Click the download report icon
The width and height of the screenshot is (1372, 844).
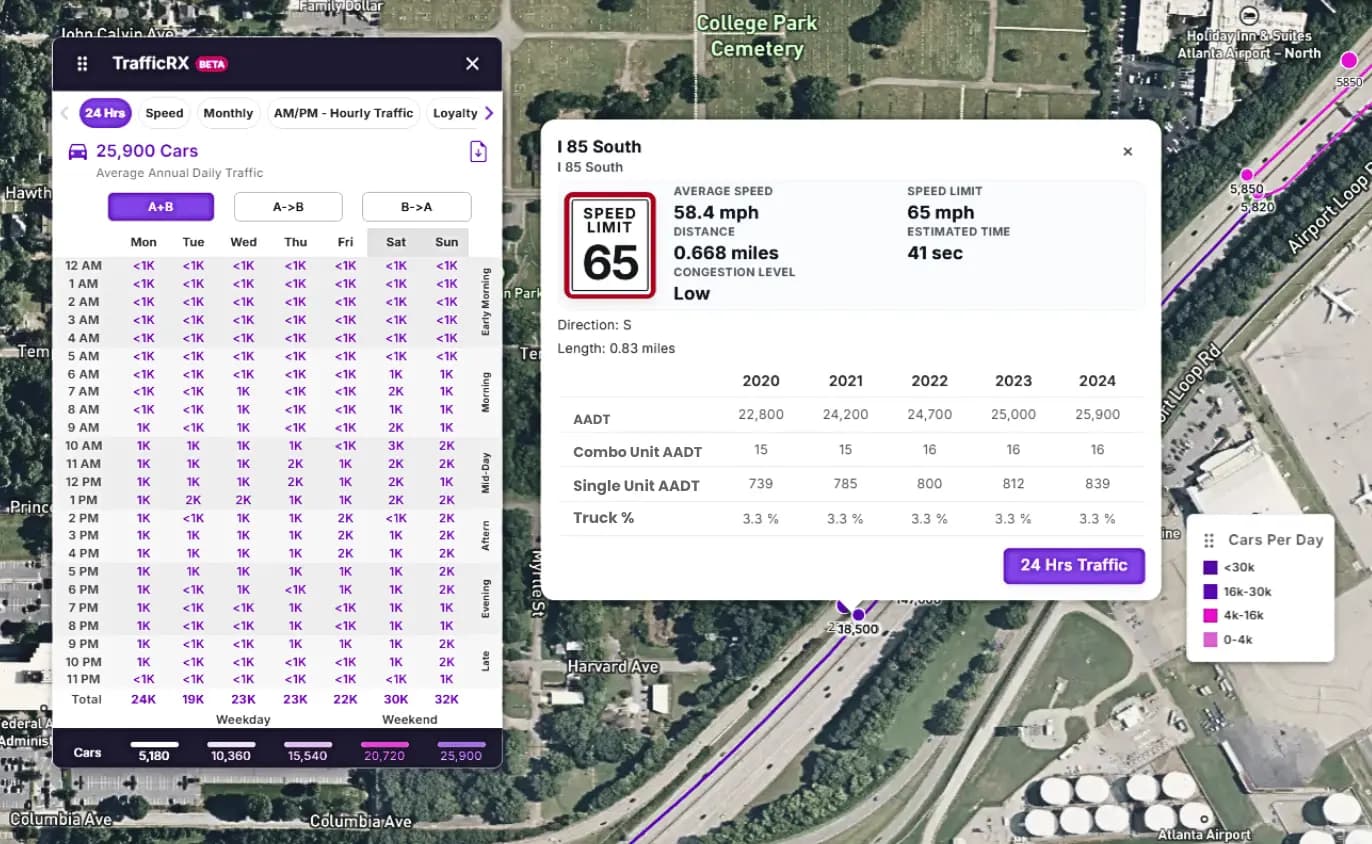478,152
